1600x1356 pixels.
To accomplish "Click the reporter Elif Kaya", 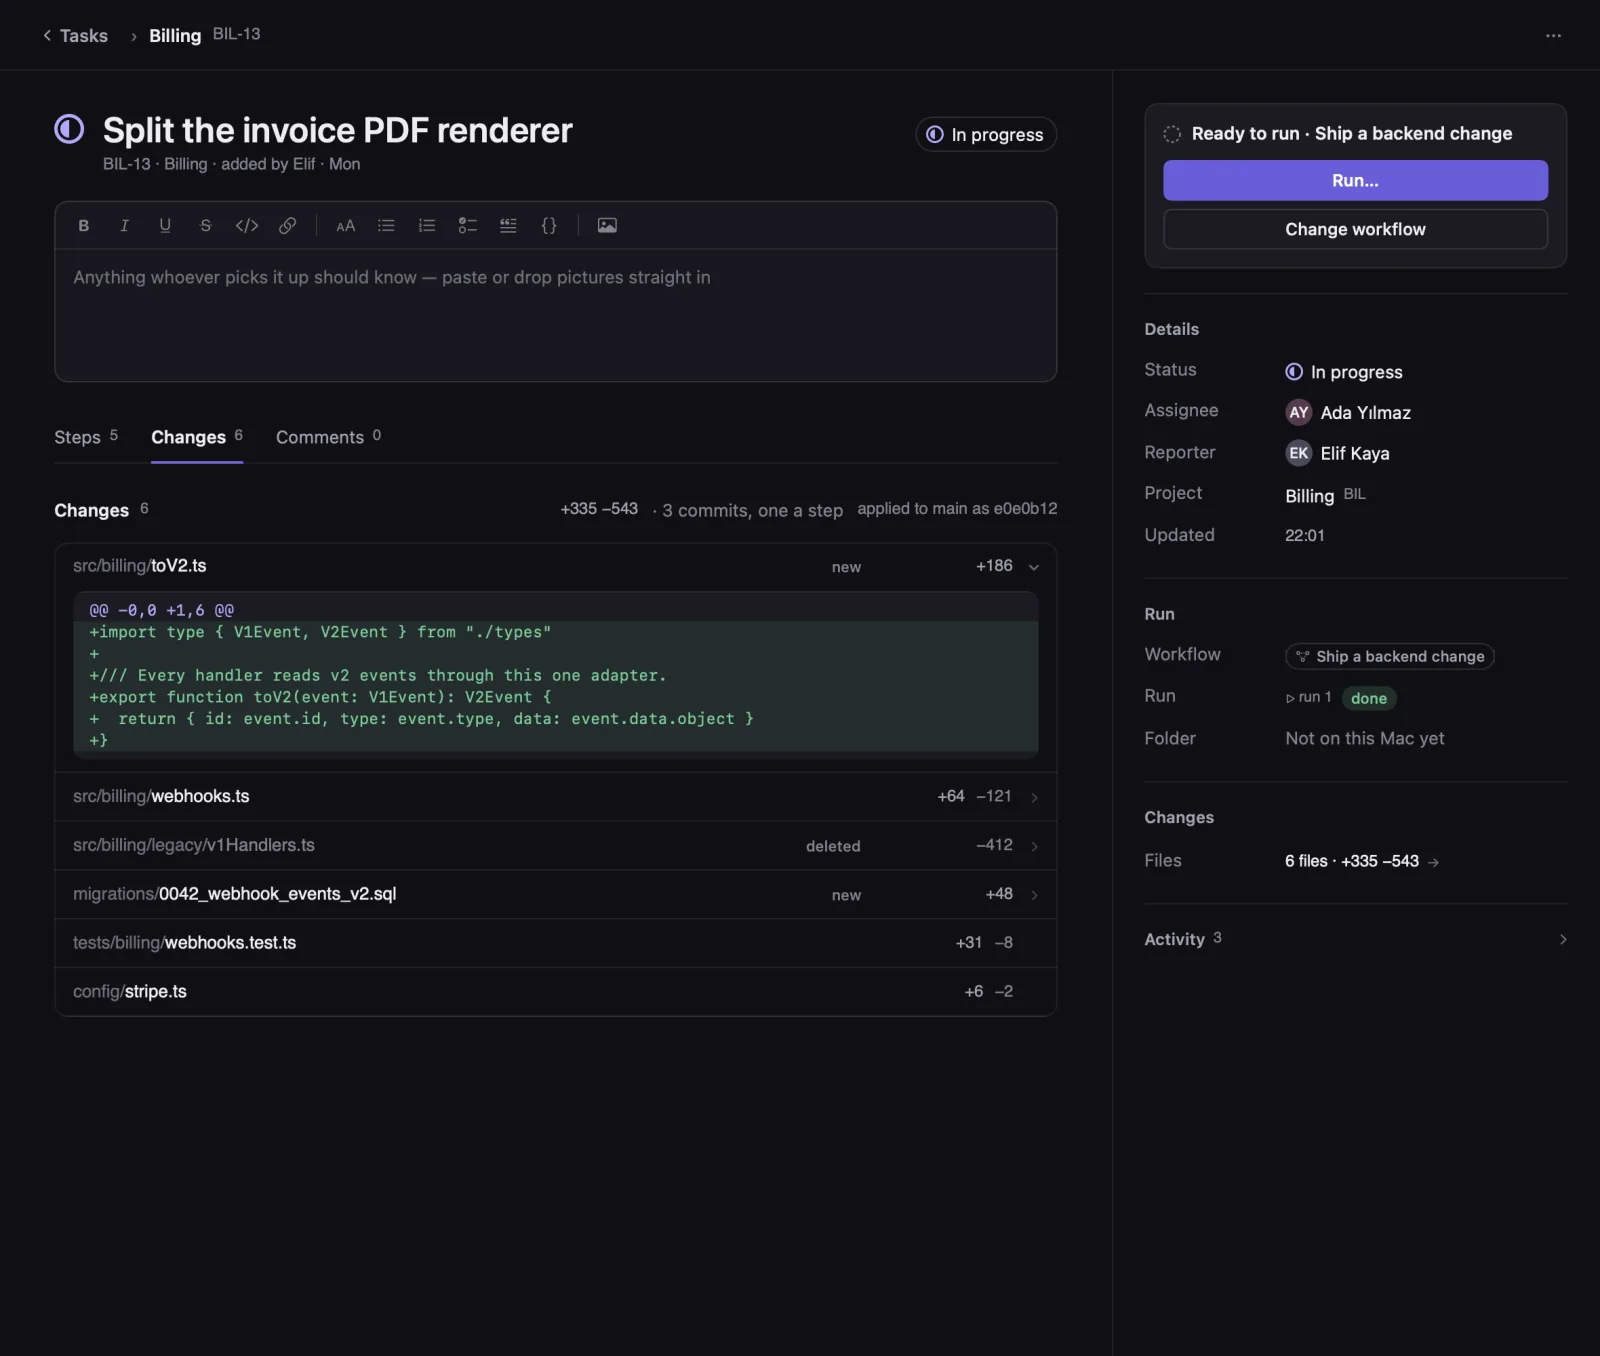I will 1337,454.
